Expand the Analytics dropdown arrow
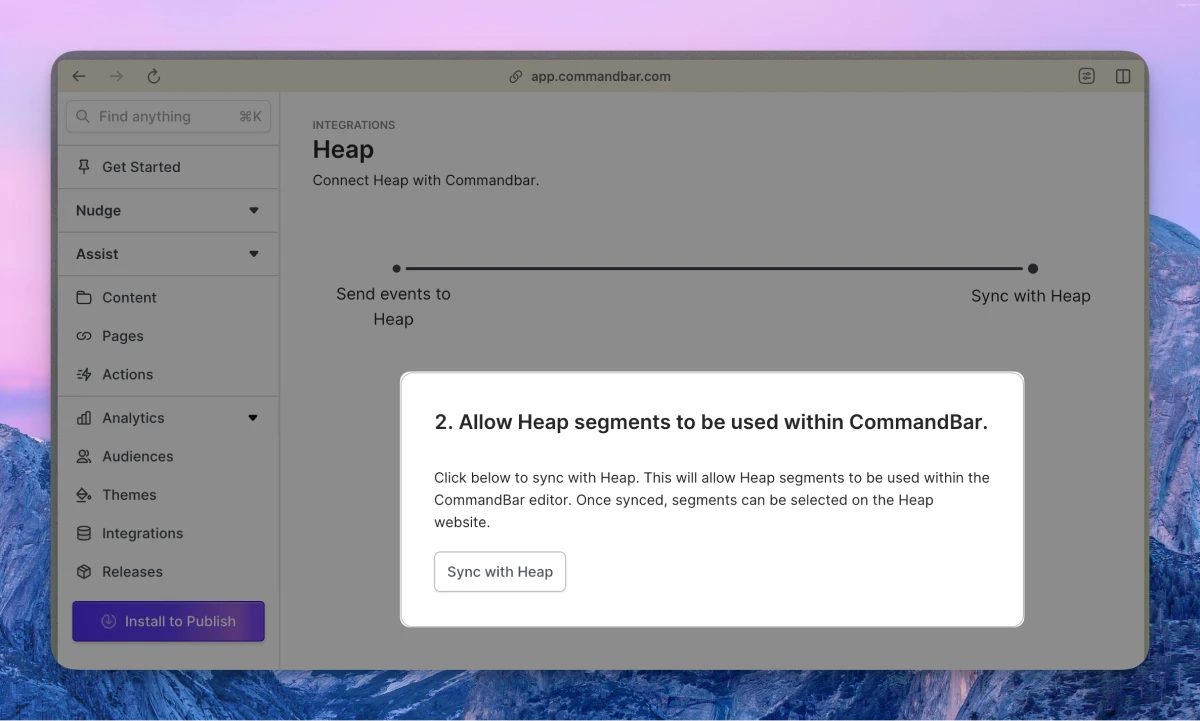 254,418
